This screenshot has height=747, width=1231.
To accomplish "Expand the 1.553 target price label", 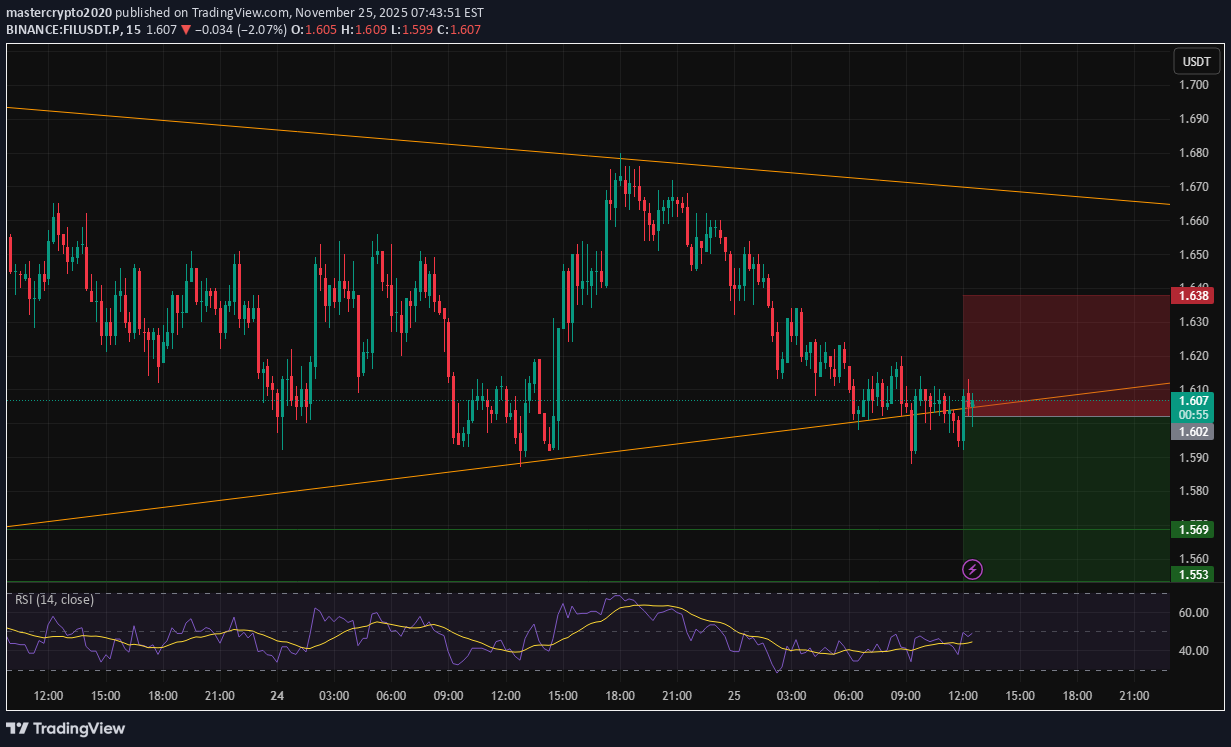I will coord(1193,574).
